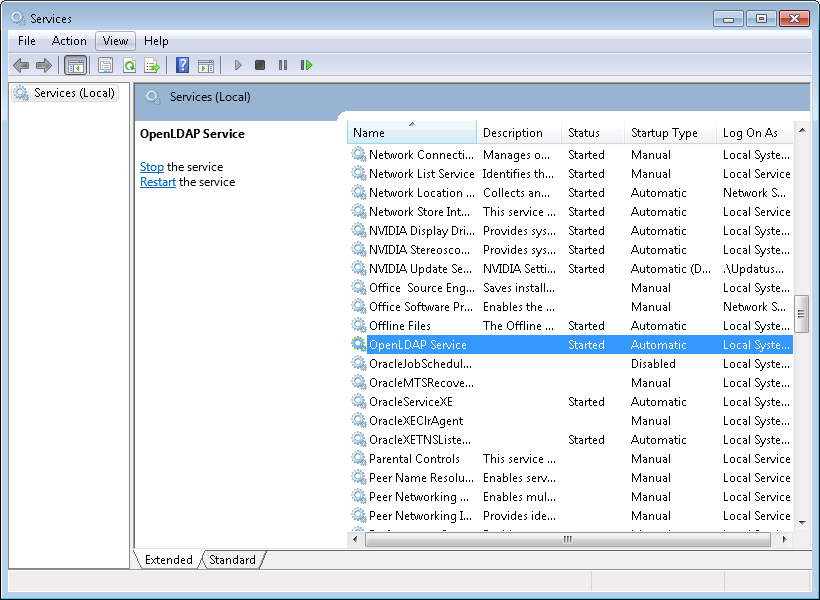
Task: Select the OracleMTSRecove... service row
Action: tap(570, 382)
